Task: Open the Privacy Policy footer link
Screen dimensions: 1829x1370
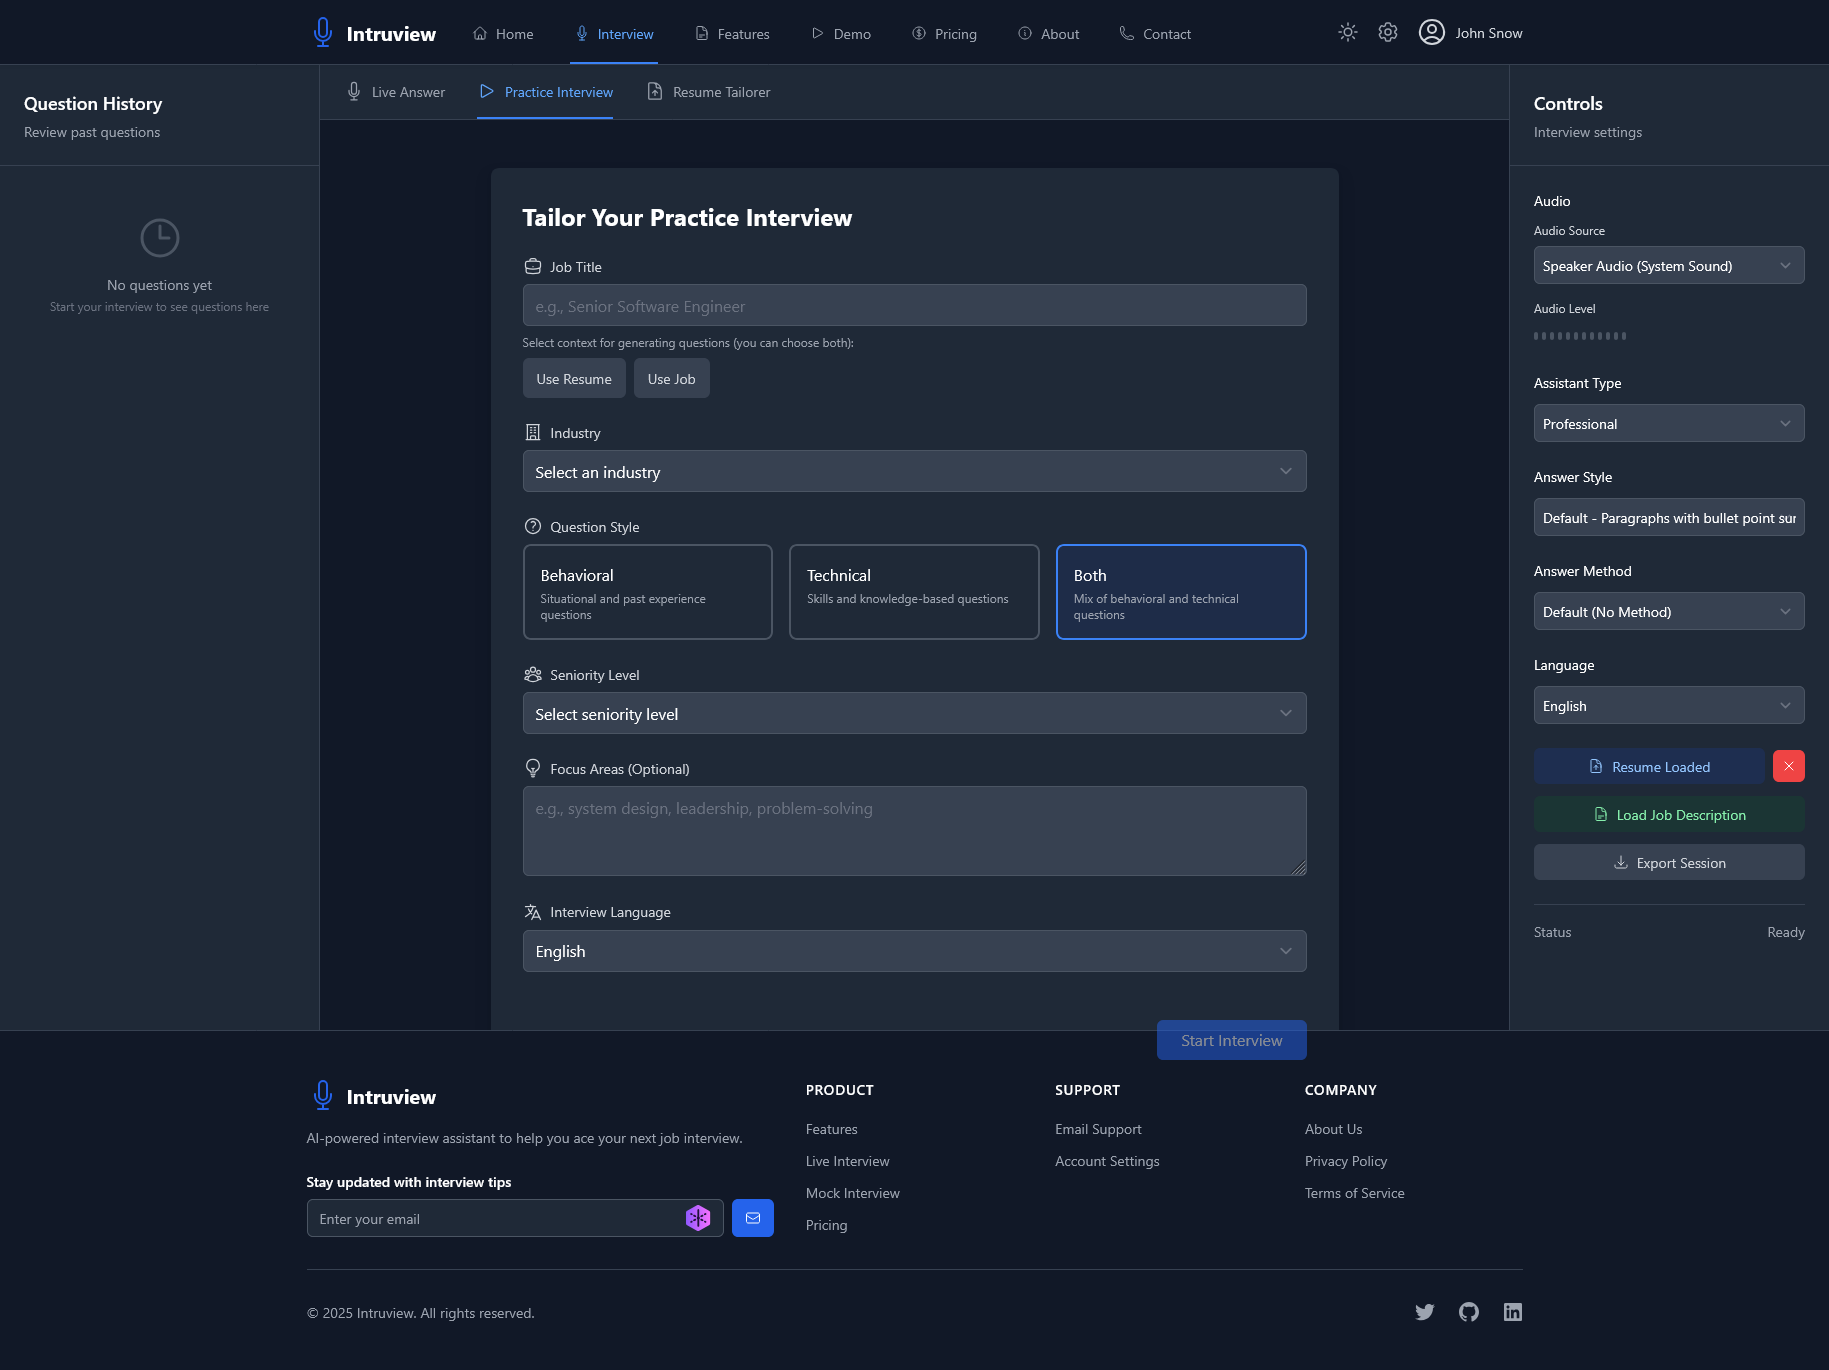Action: click(x=1346, y=1161)
